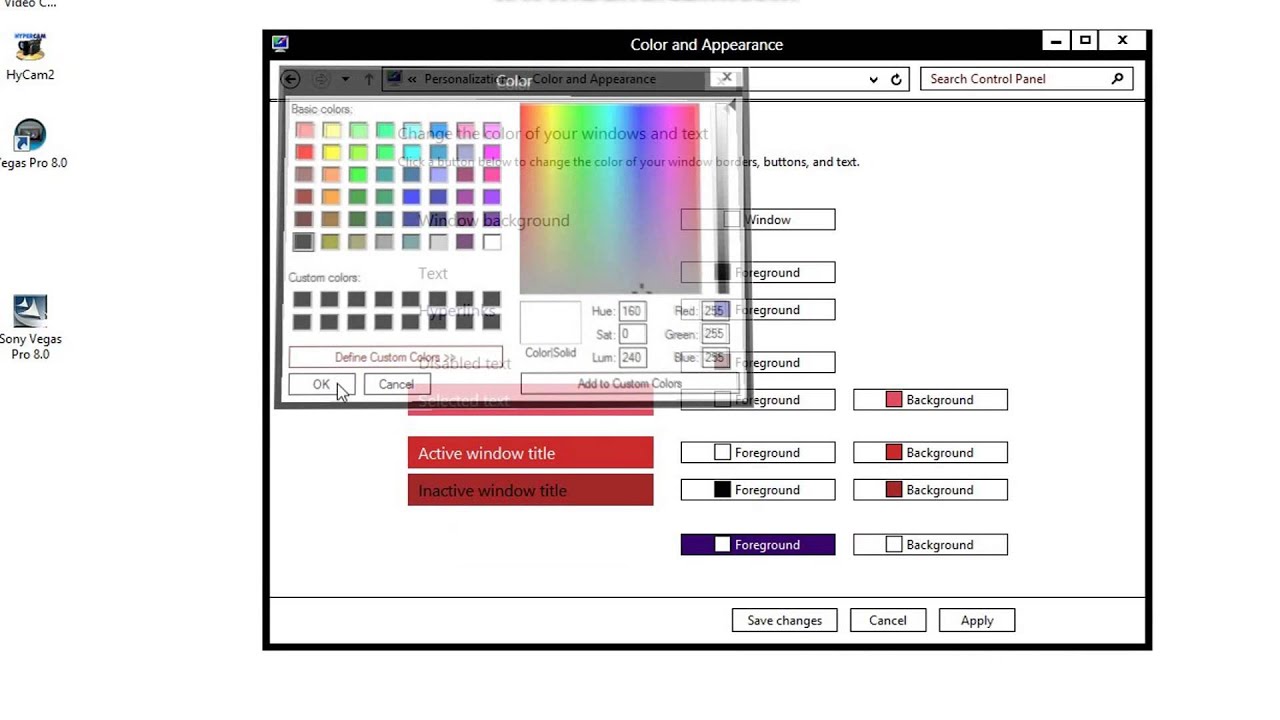Pick the bright yellow basic color swatch
Viewport: 1280px width, 720px height.
331,152
